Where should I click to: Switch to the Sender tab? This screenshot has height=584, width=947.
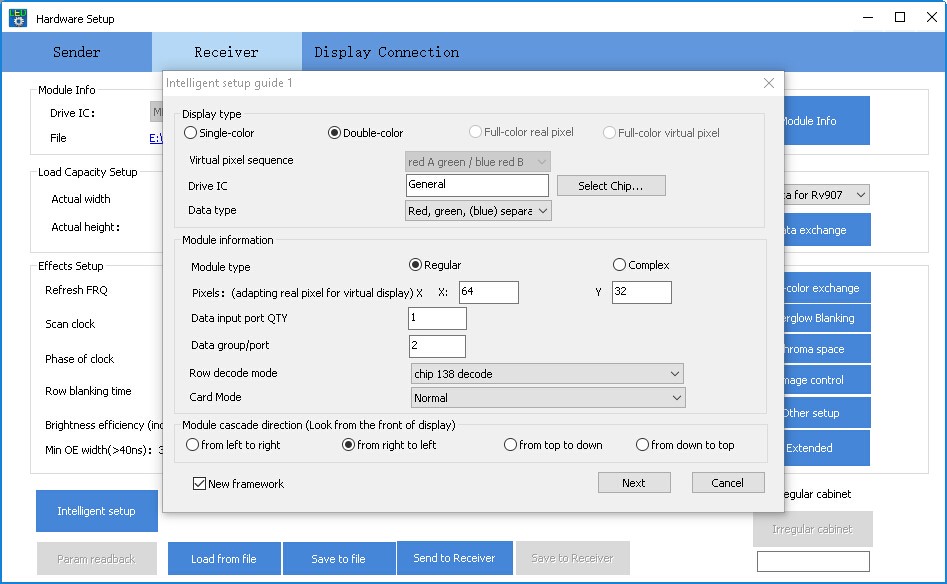click(x=76, y=52)
